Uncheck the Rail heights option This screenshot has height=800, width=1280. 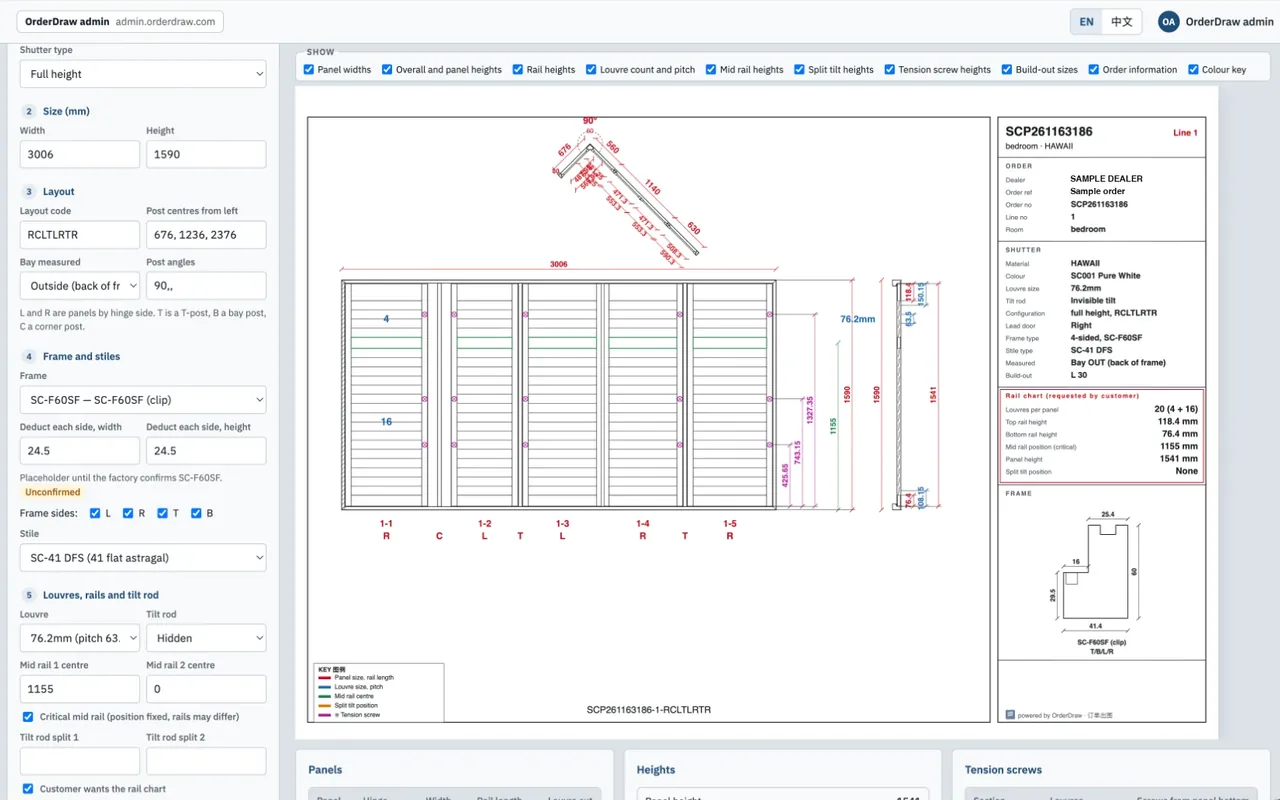[x=518, y=70]
